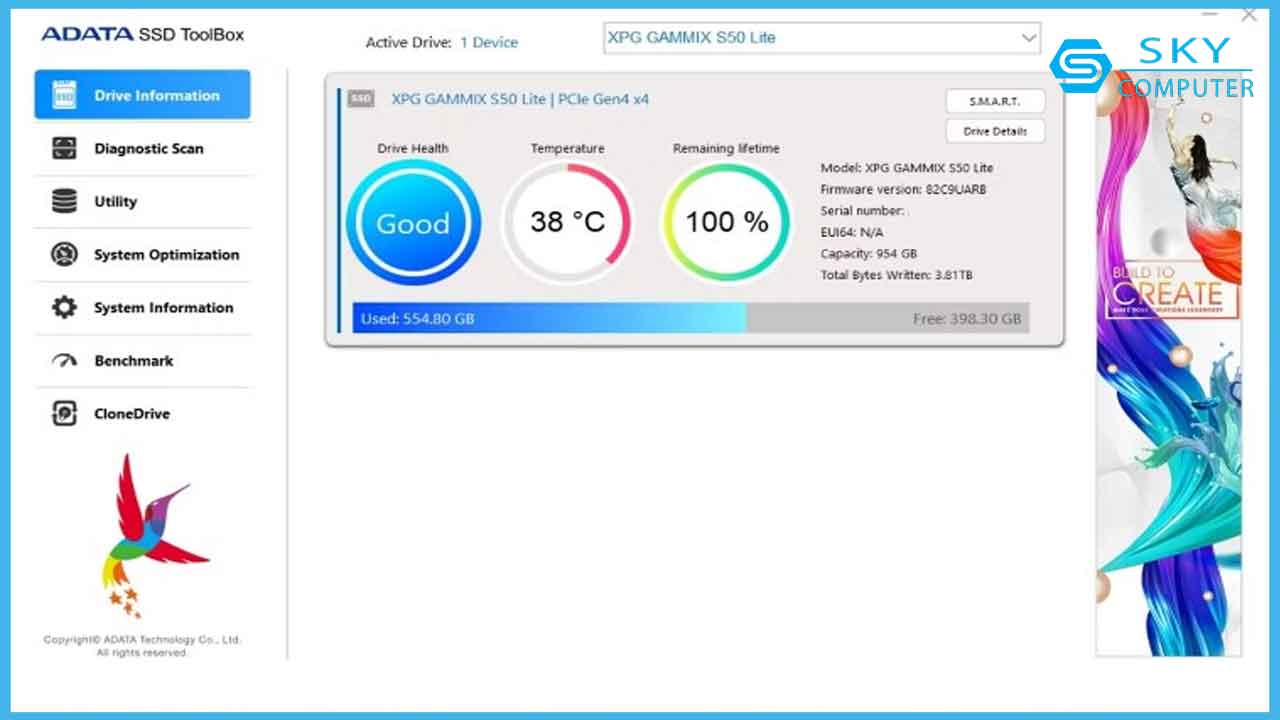Click the grey SSD badge icon
The image size is (1280, 720).
(361, 99)
